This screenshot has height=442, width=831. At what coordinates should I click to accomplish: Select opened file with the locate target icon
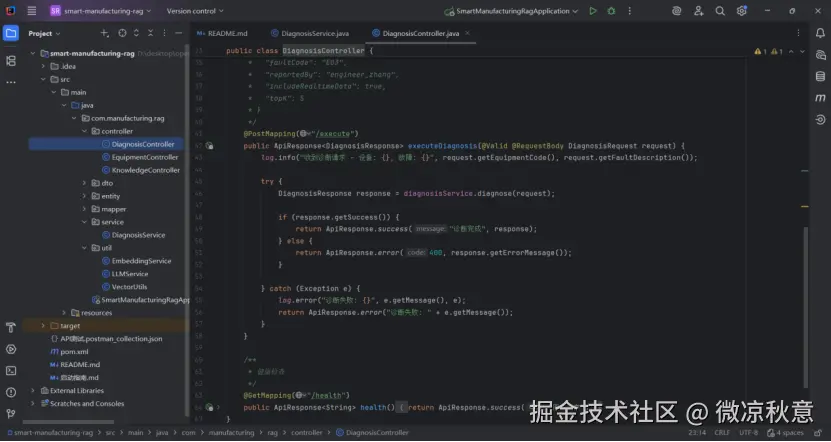pos(122,33)
